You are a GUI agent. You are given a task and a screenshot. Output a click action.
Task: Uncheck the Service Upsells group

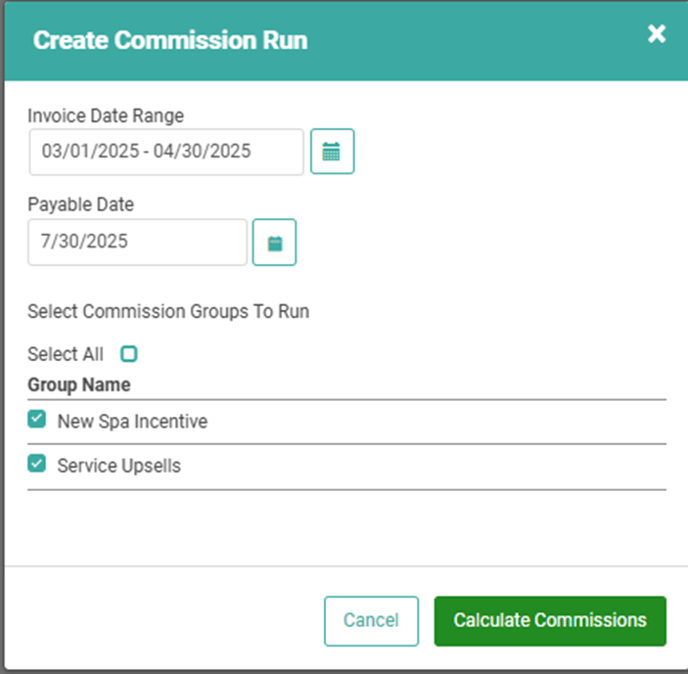click(36, 463)
